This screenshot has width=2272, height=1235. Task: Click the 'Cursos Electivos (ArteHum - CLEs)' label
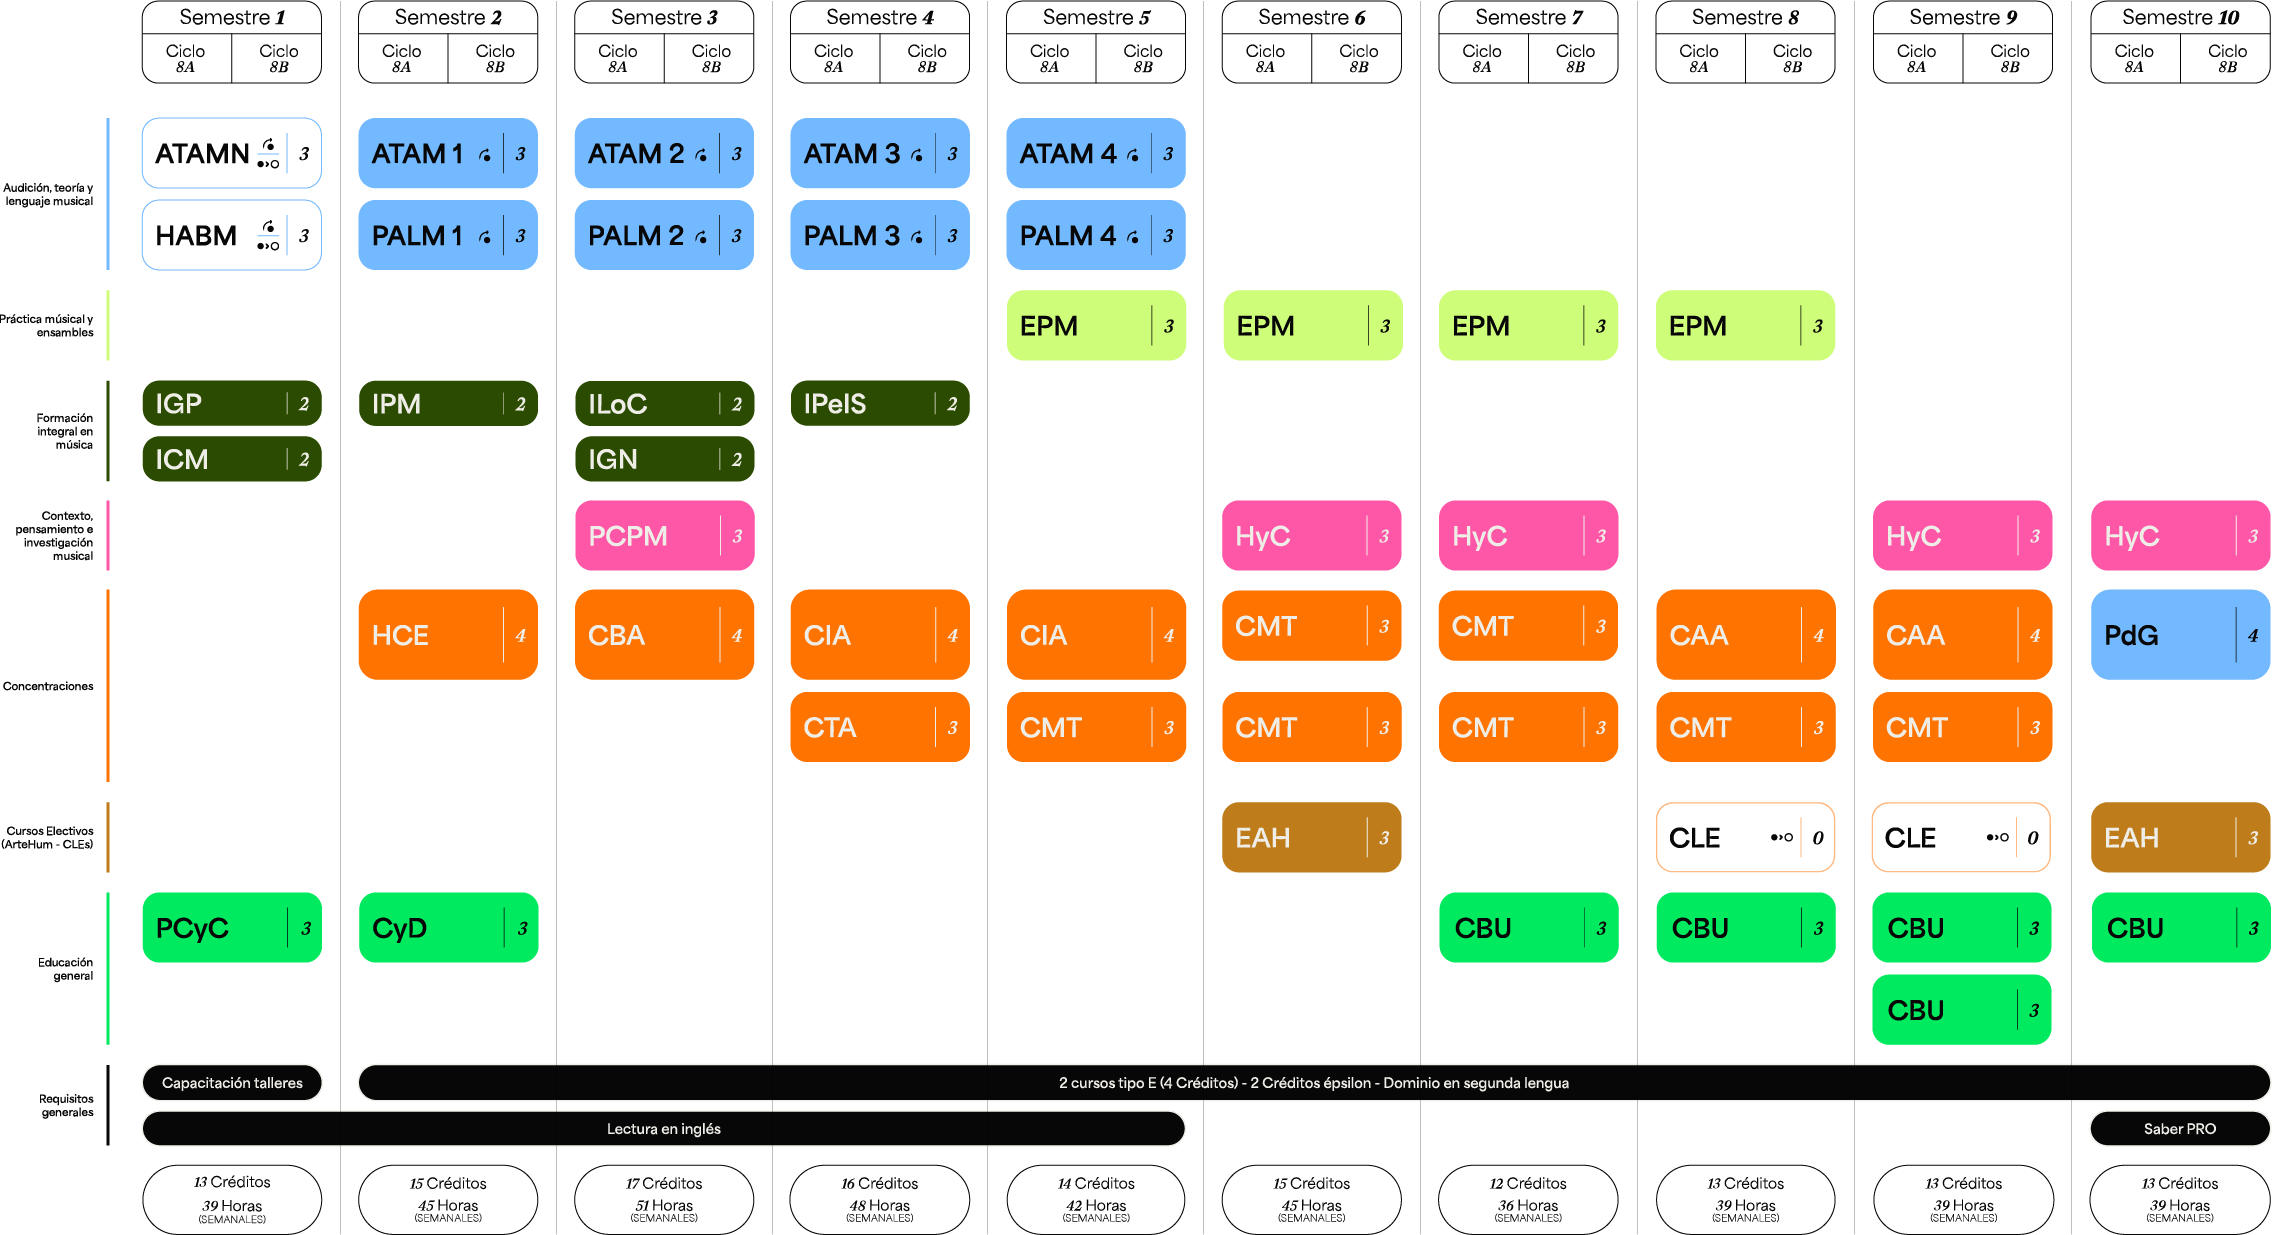pyautogui.click(x=47, y=838)
